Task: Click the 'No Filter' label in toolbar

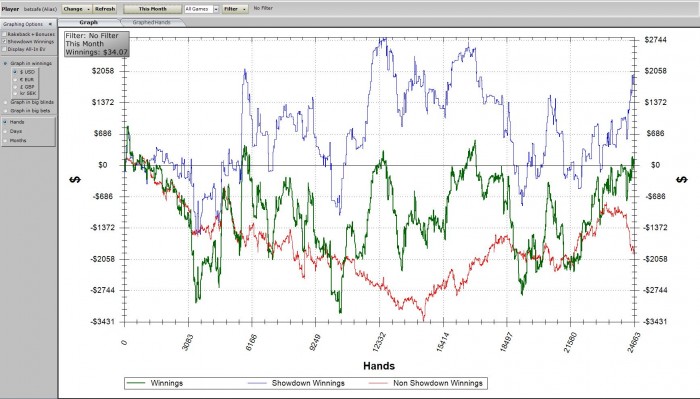Action: (x=263, y=8)
